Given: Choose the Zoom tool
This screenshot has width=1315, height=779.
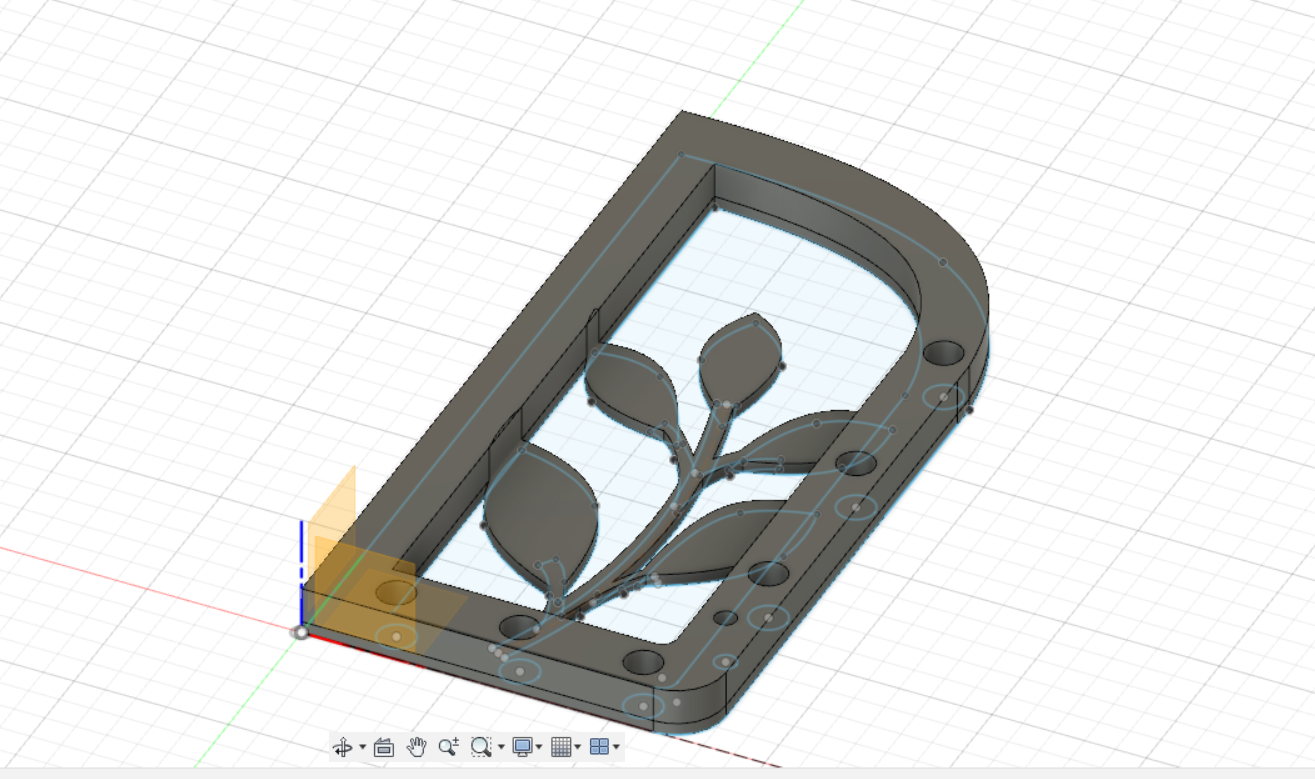Looking at the screenshot, I should pos(449,746).
